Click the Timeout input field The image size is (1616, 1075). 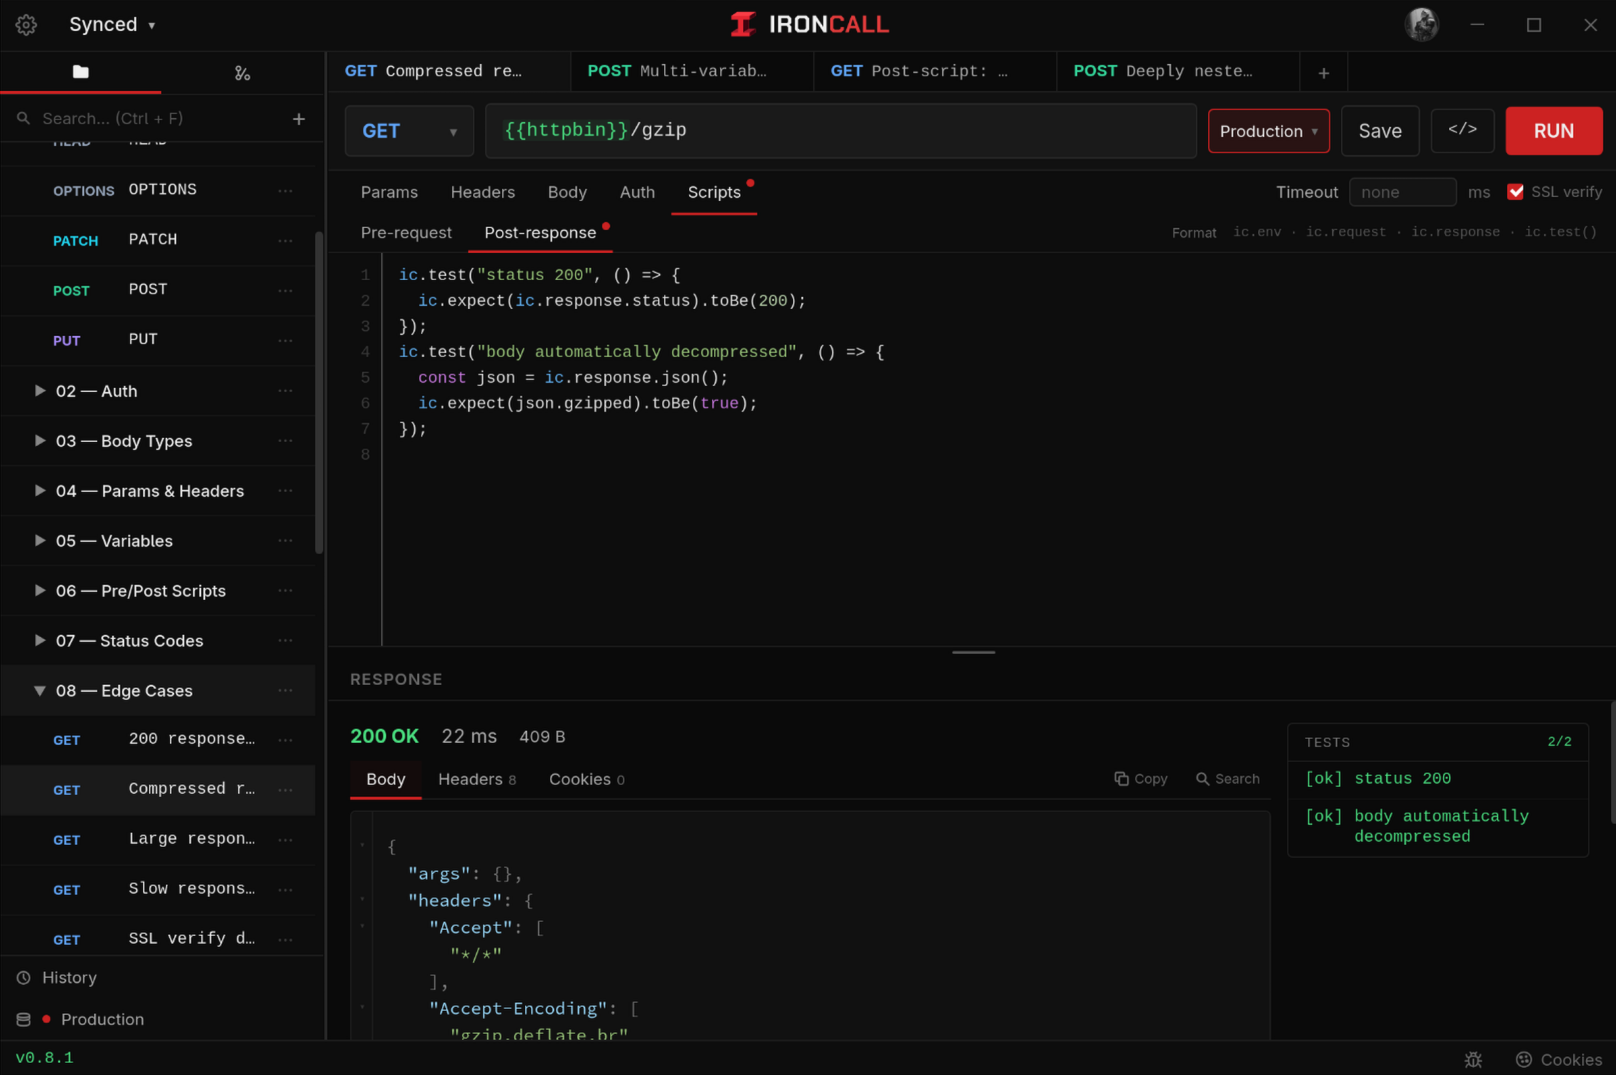[x=1402, y=192]
